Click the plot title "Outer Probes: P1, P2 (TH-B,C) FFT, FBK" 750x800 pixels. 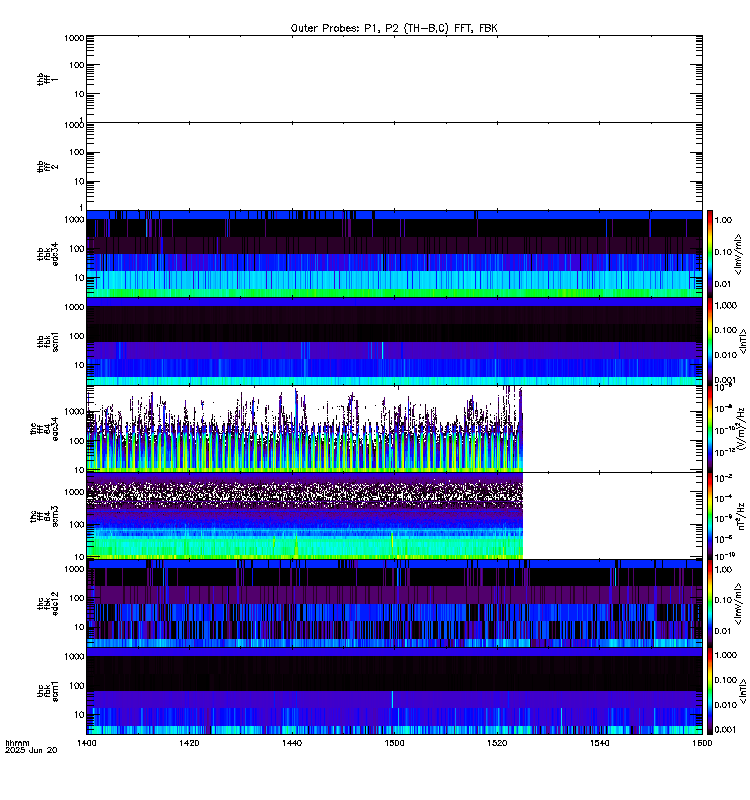(x=394, y=28)
